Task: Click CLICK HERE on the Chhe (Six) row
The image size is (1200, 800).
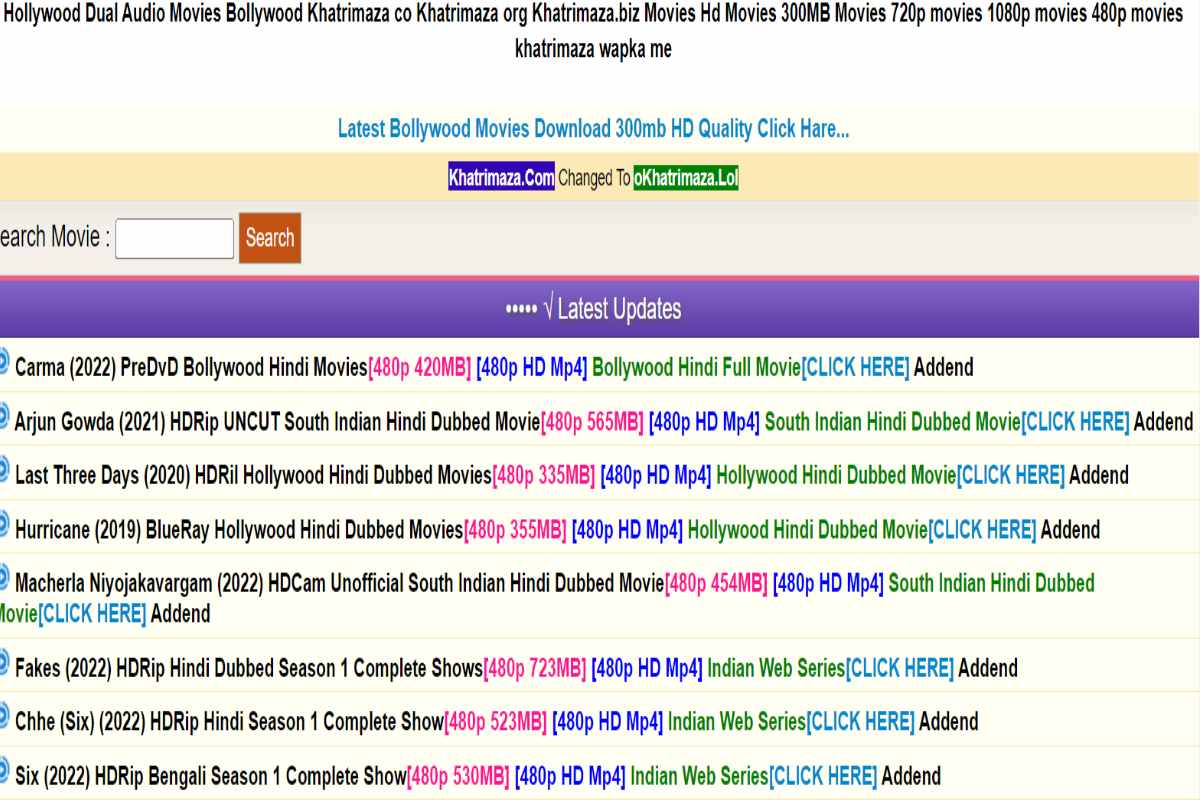Action: pyautogui.click(x=861, y=722)
